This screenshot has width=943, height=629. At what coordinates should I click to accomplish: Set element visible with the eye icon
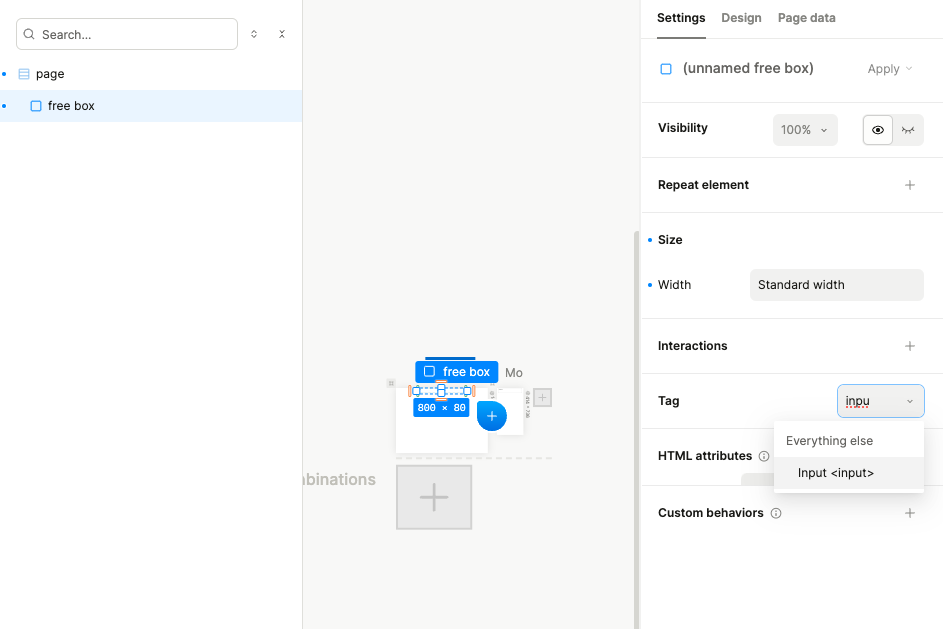click(878, 130)
